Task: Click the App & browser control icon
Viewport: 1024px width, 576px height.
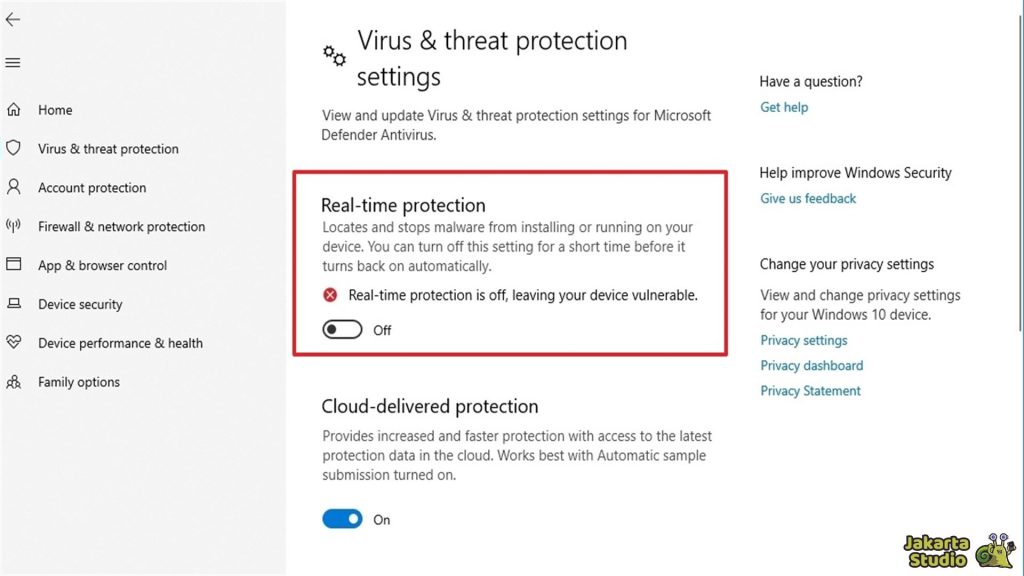Action: click(15, 265)
